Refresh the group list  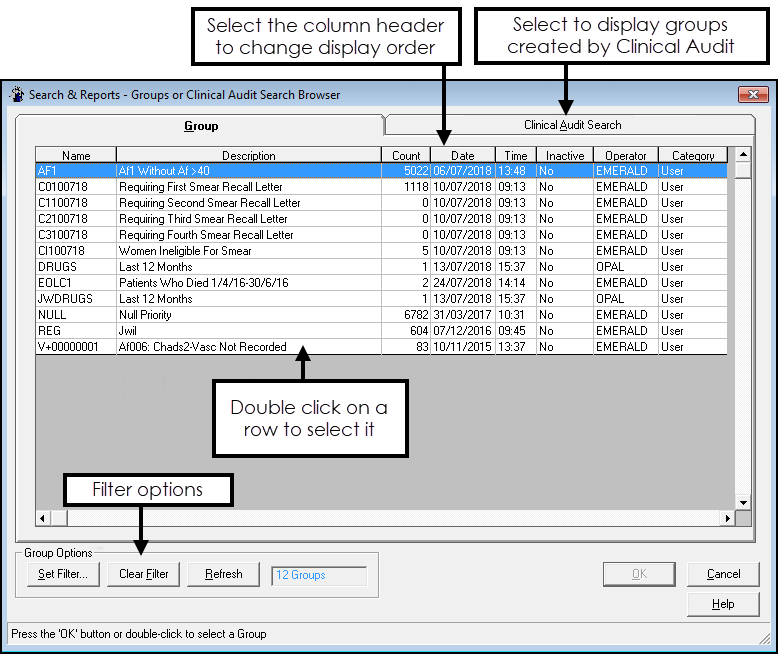click(x=223, y=574)
